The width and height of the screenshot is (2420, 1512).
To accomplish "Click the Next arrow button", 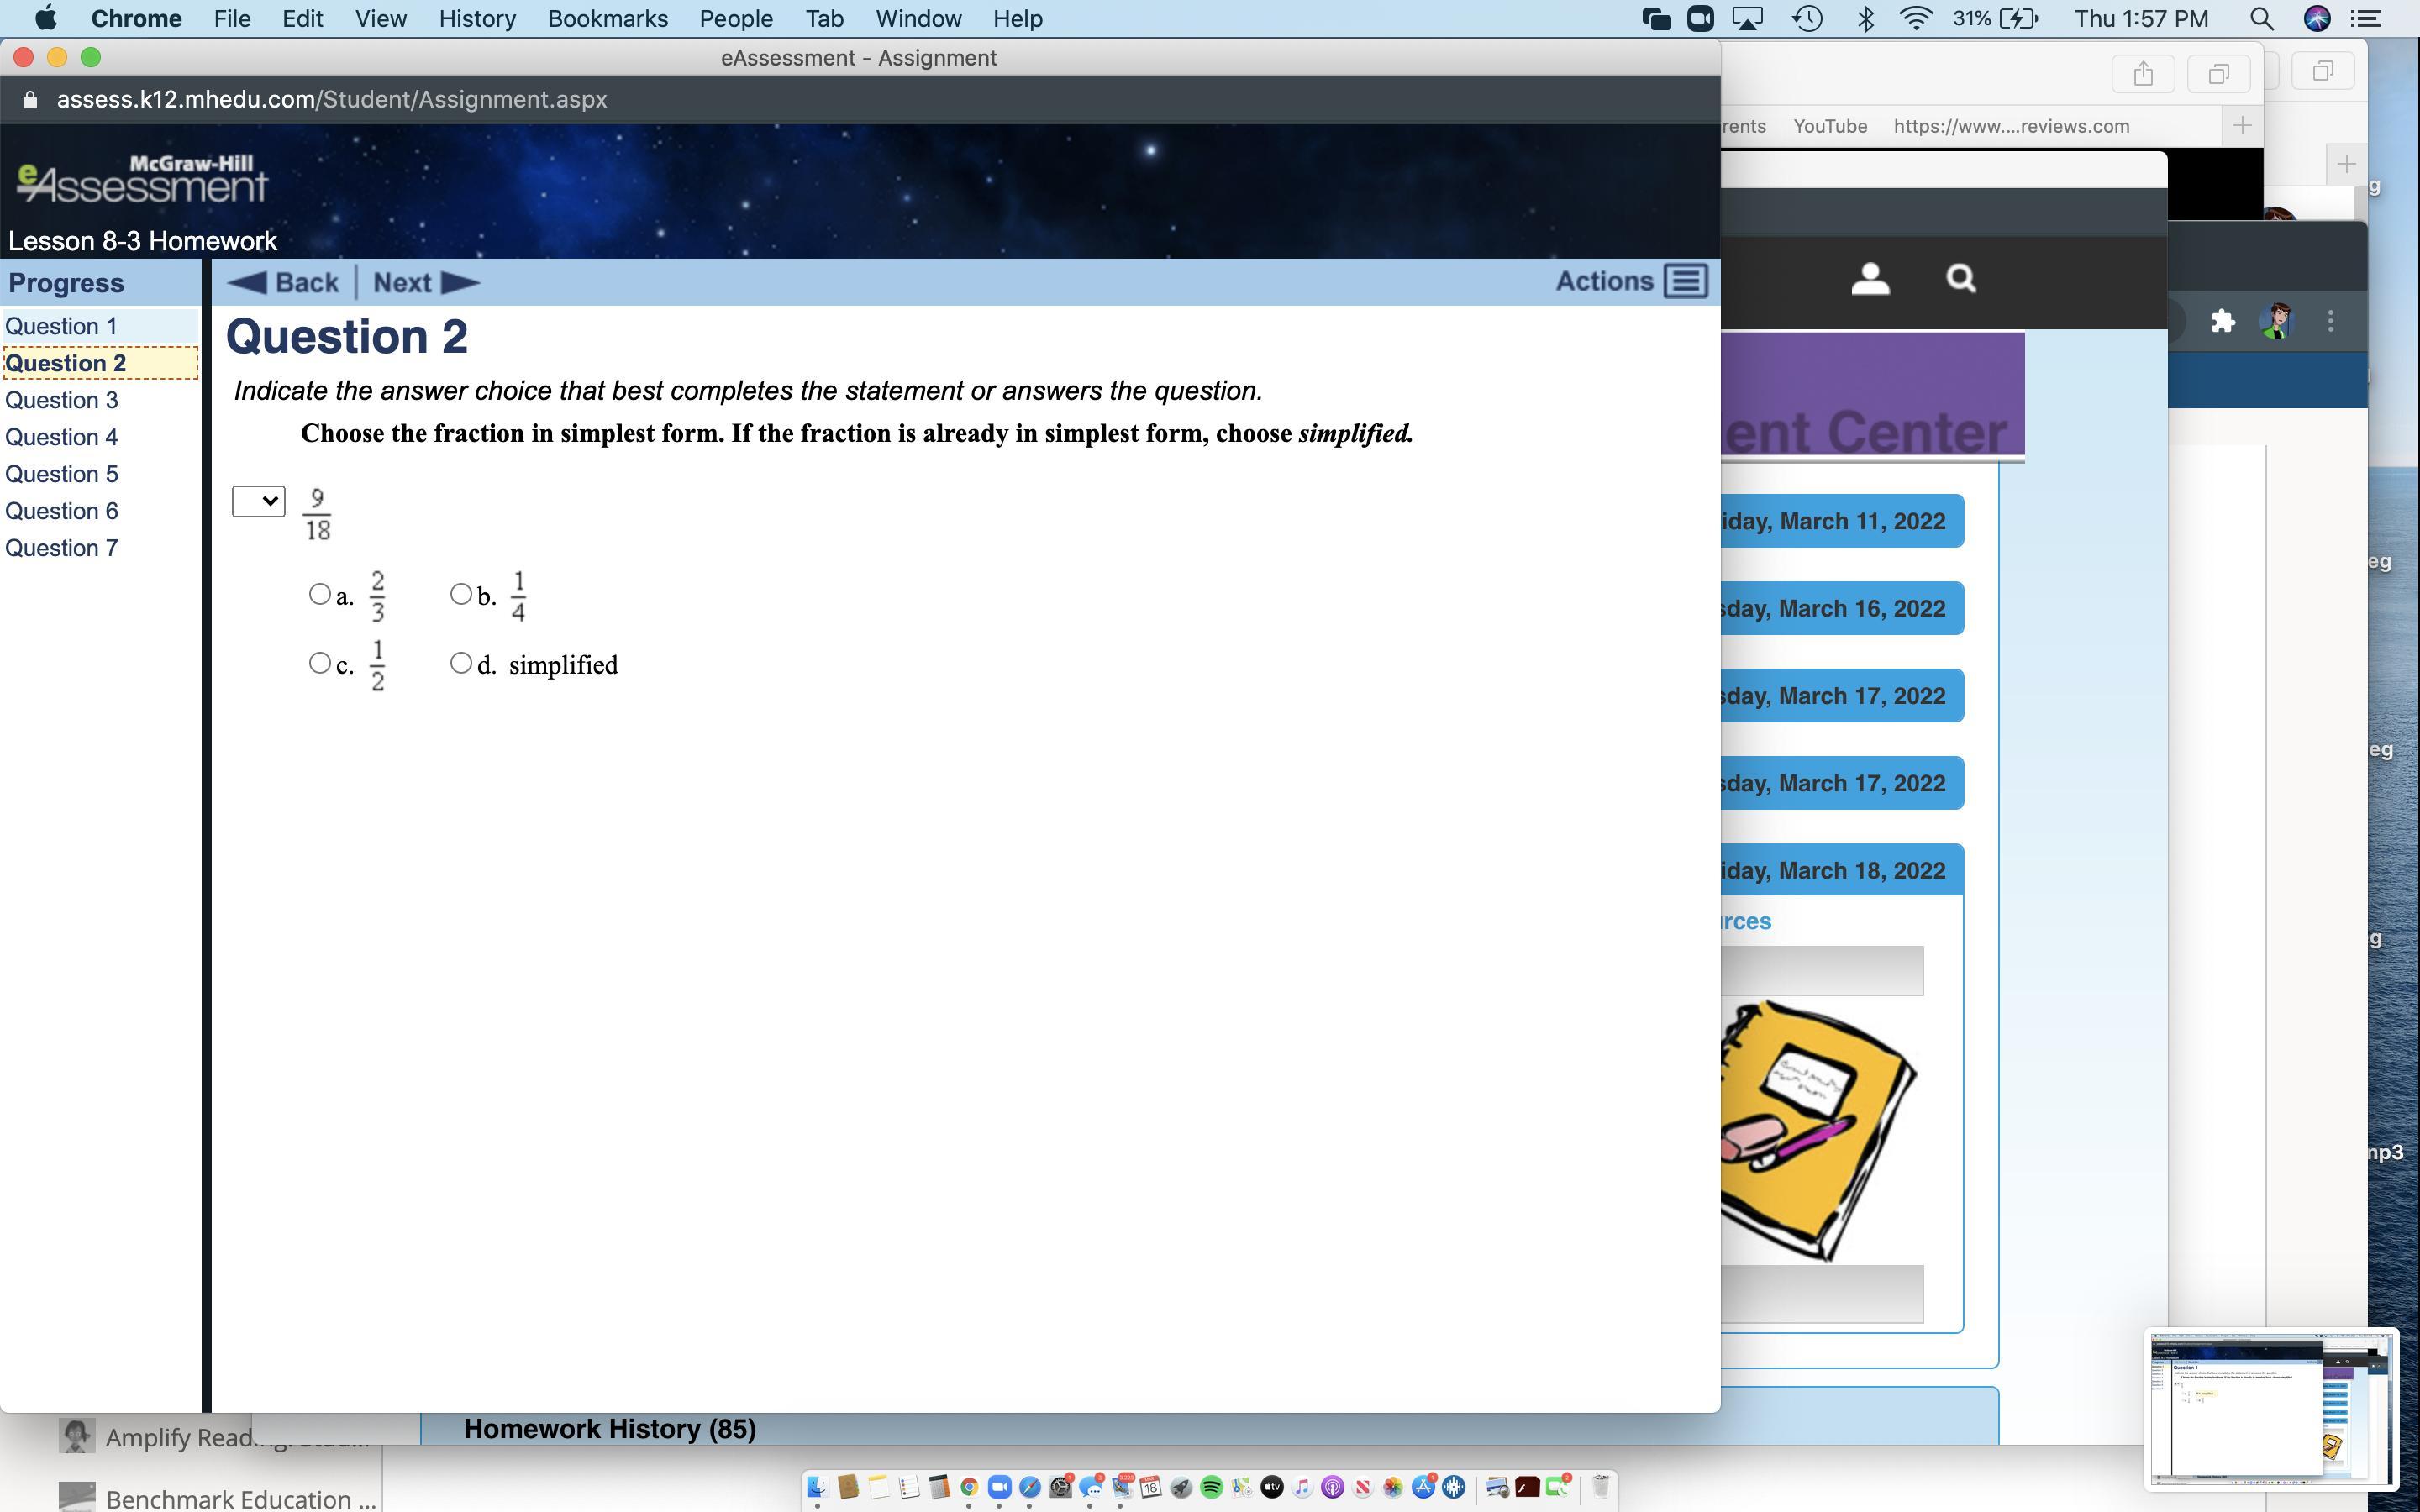I will [426, 283].
